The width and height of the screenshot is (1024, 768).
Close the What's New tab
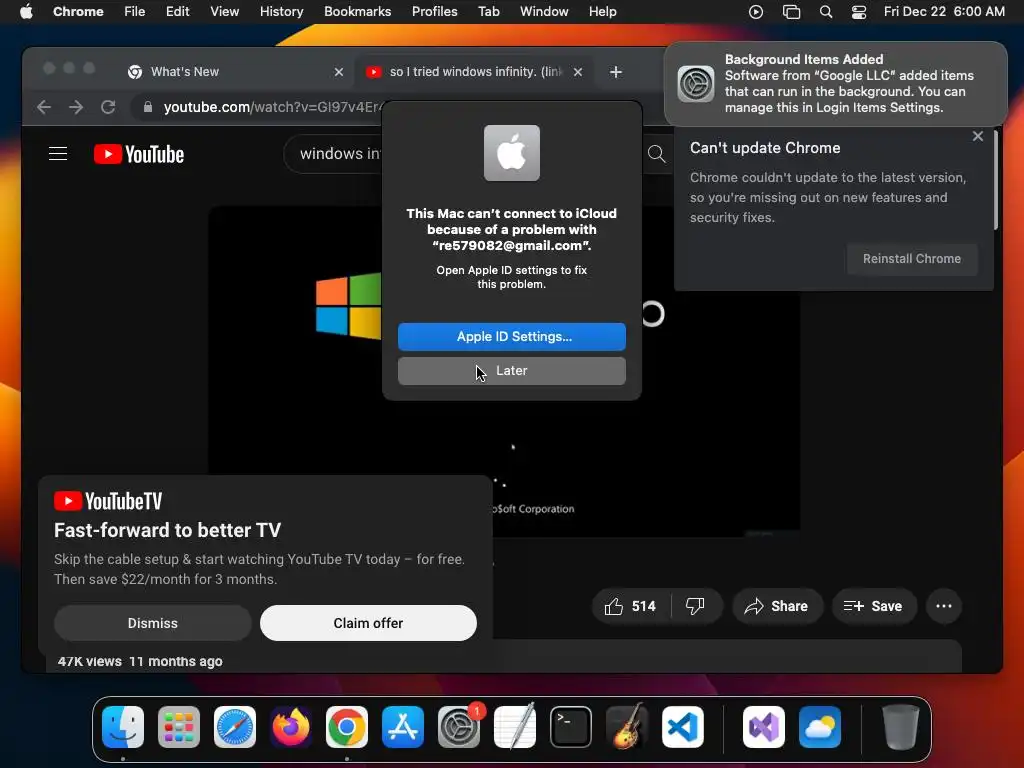point(339,72)
